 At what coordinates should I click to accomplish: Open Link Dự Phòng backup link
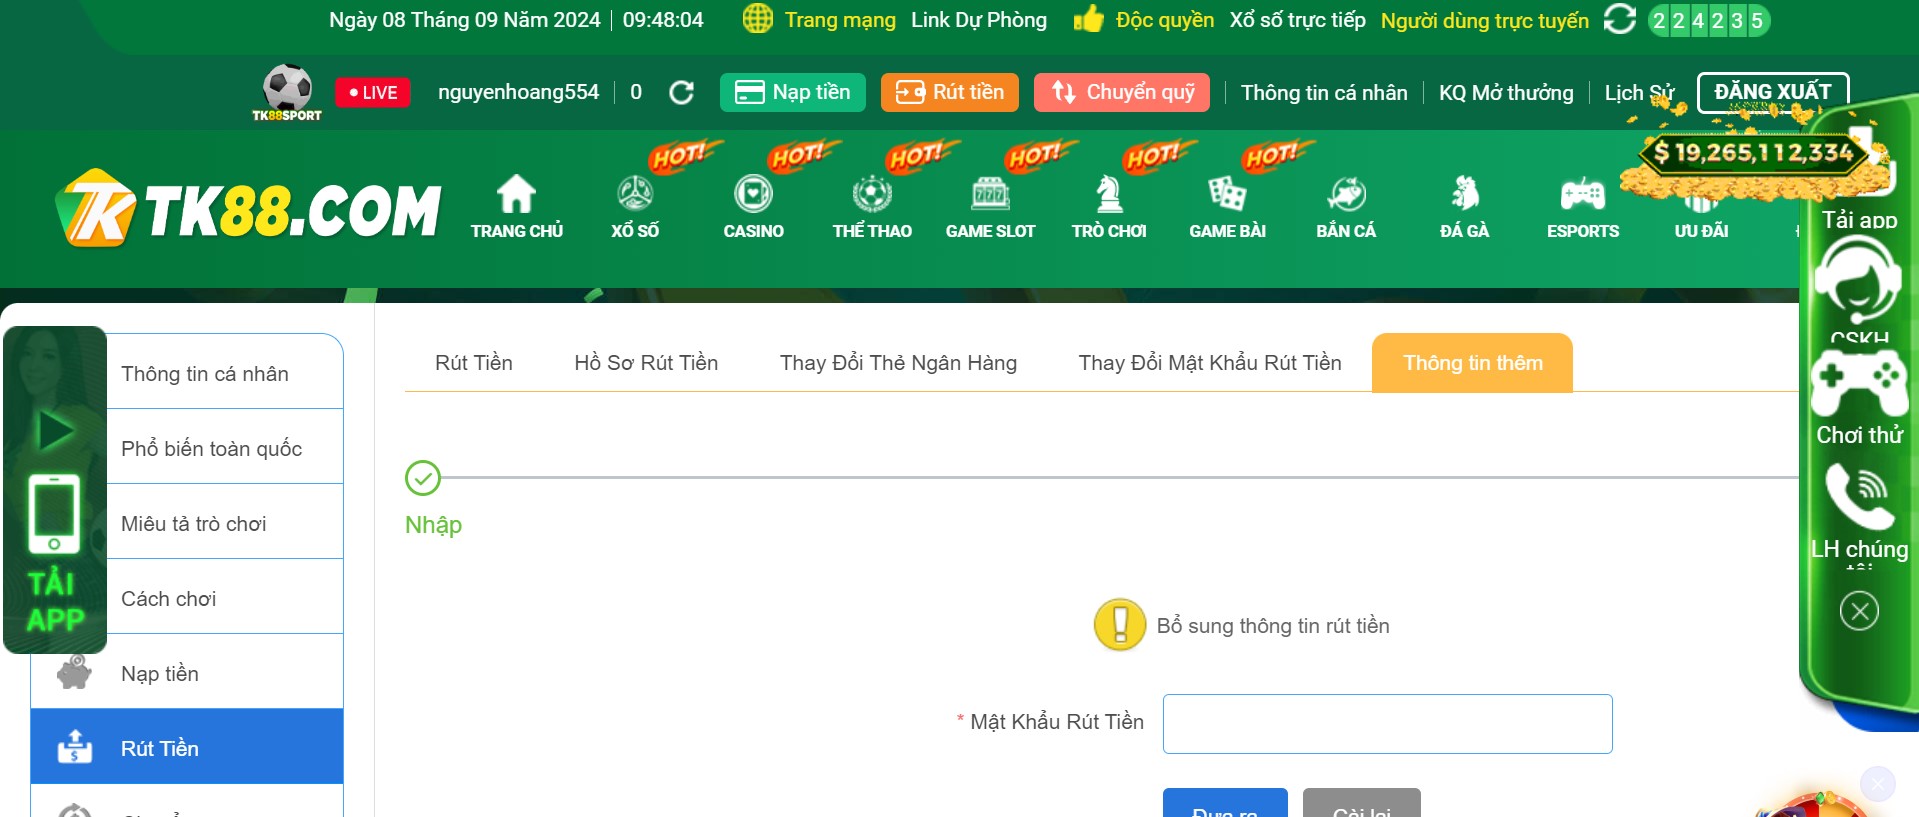tap(979, 20)
